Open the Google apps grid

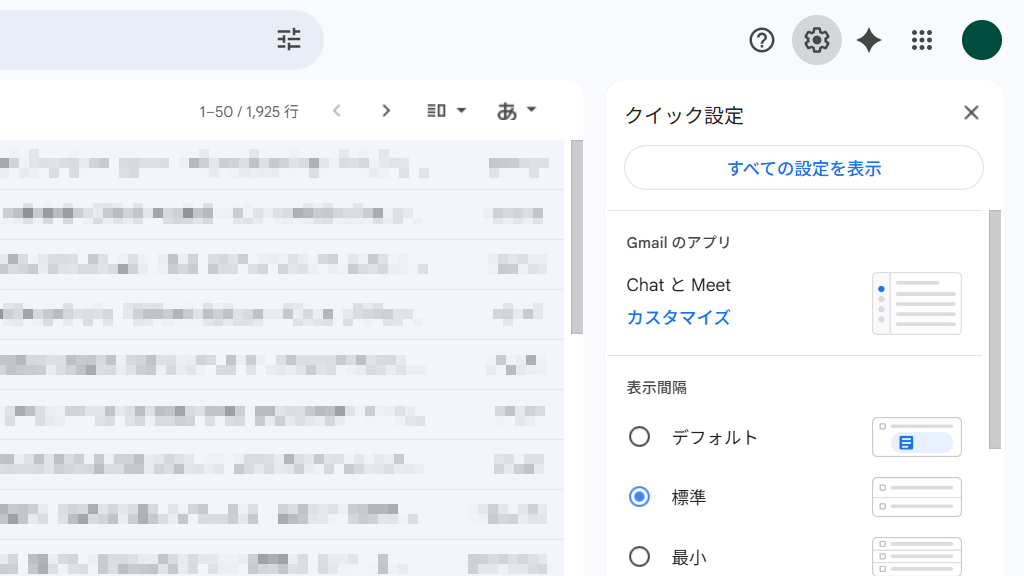(922, 40)
